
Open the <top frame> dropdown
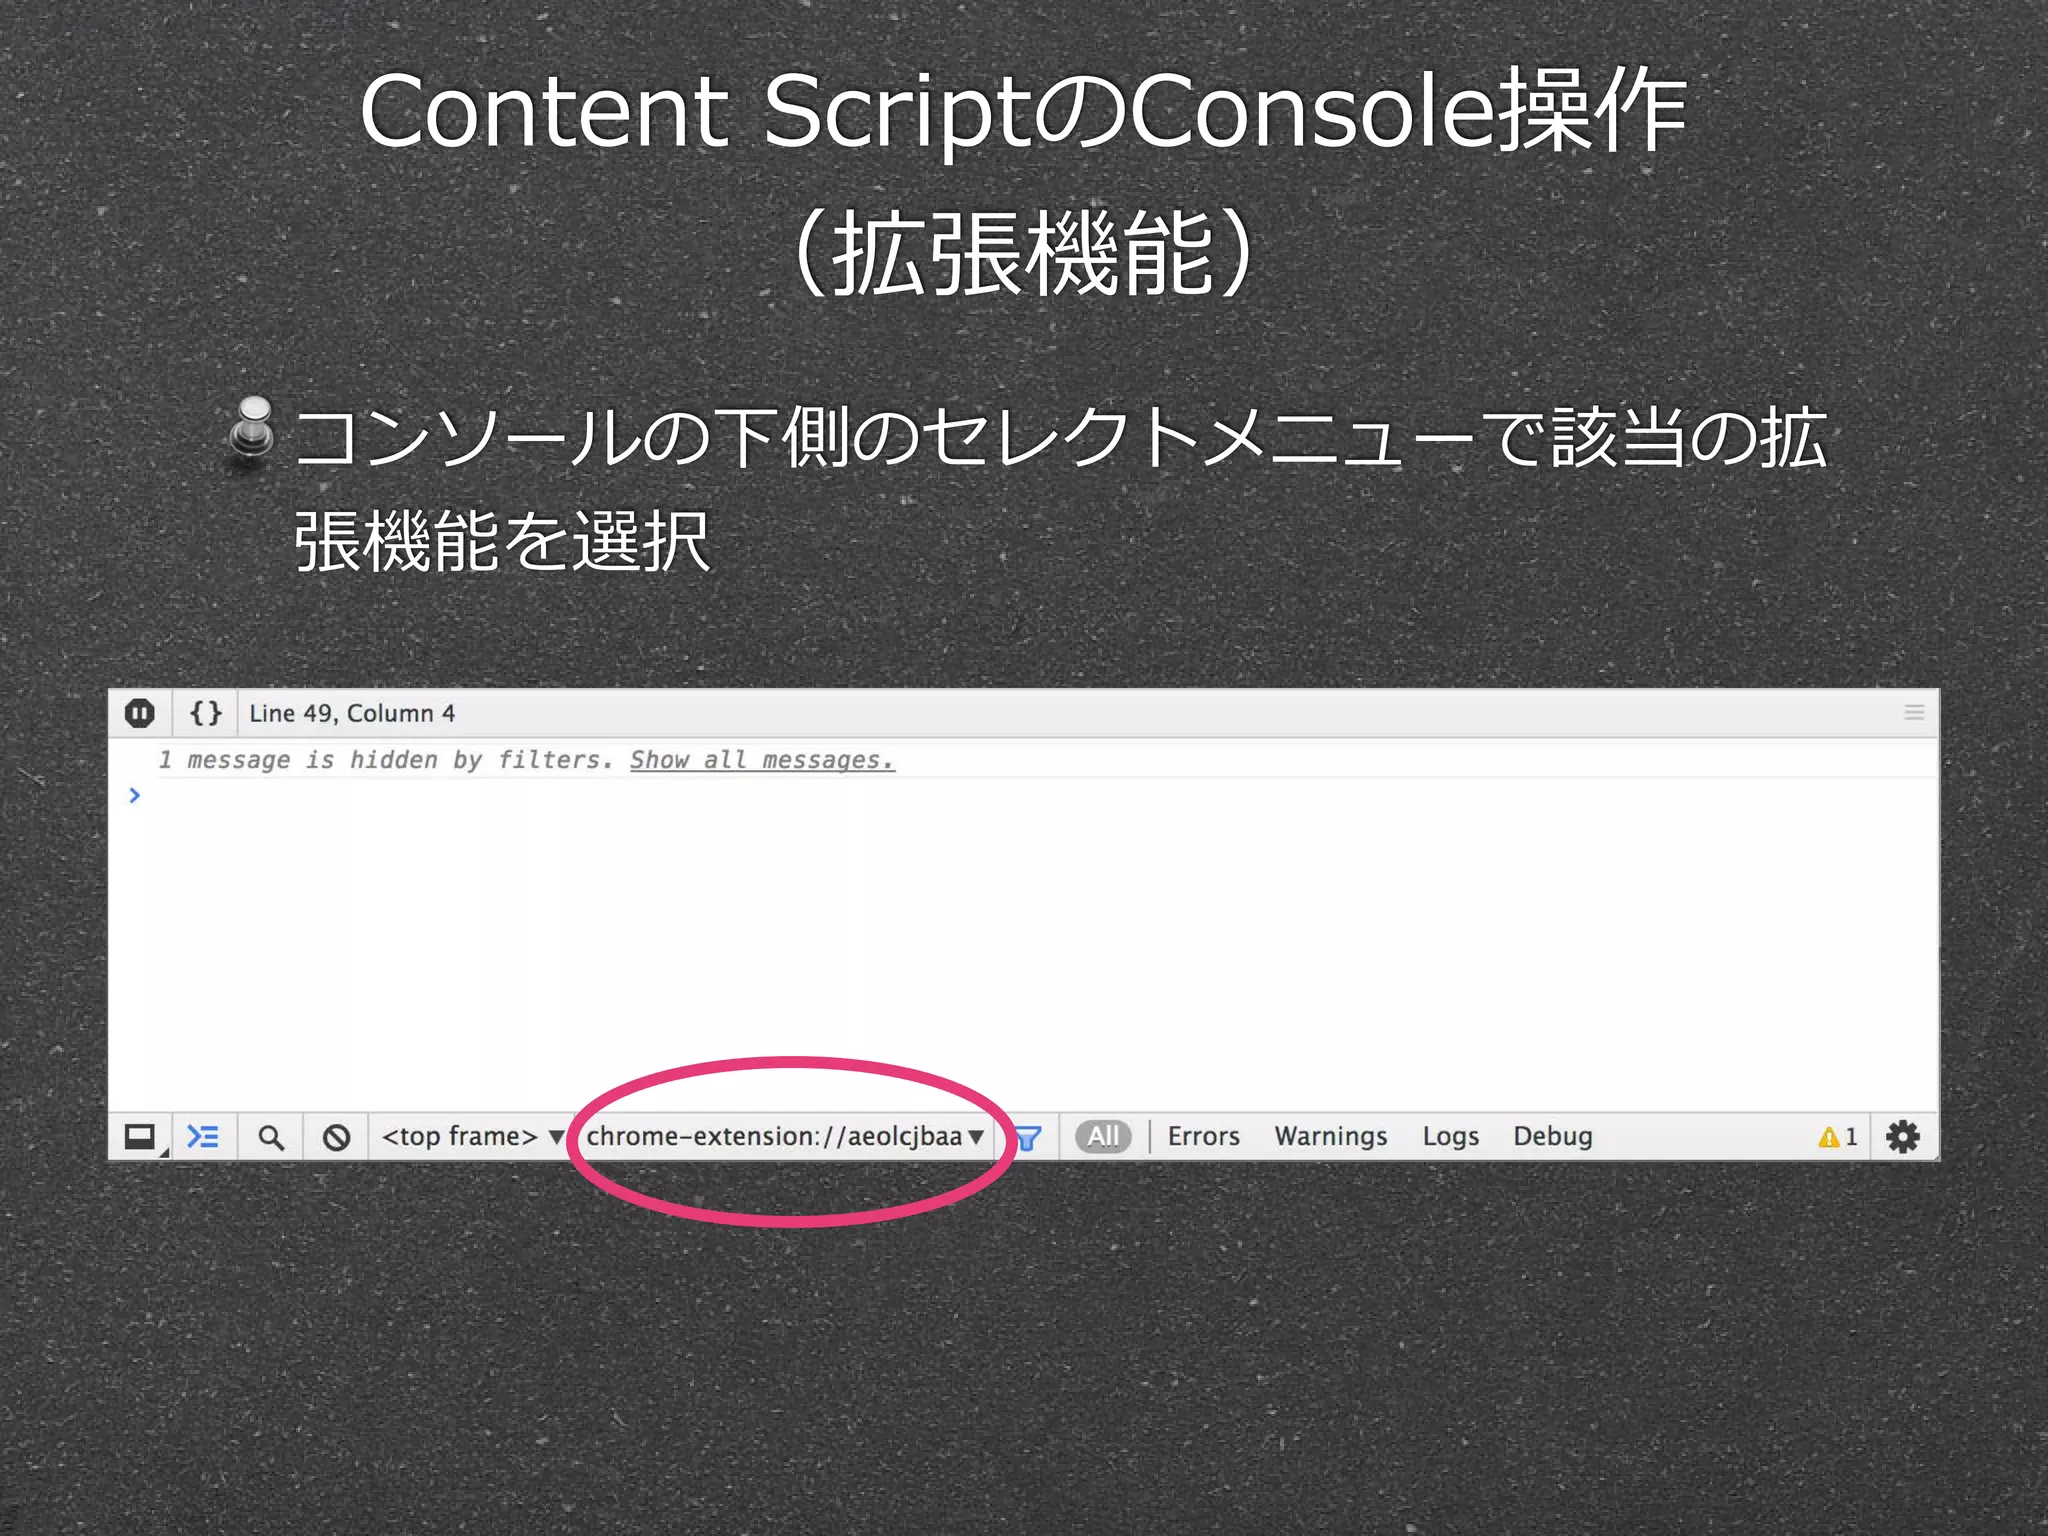click(x=472, y=1137)
